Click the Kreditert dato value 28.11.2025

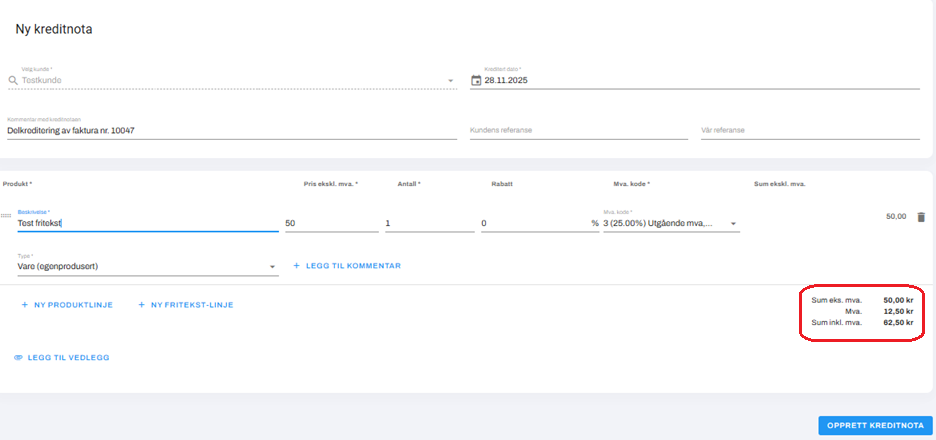(506, 81)
